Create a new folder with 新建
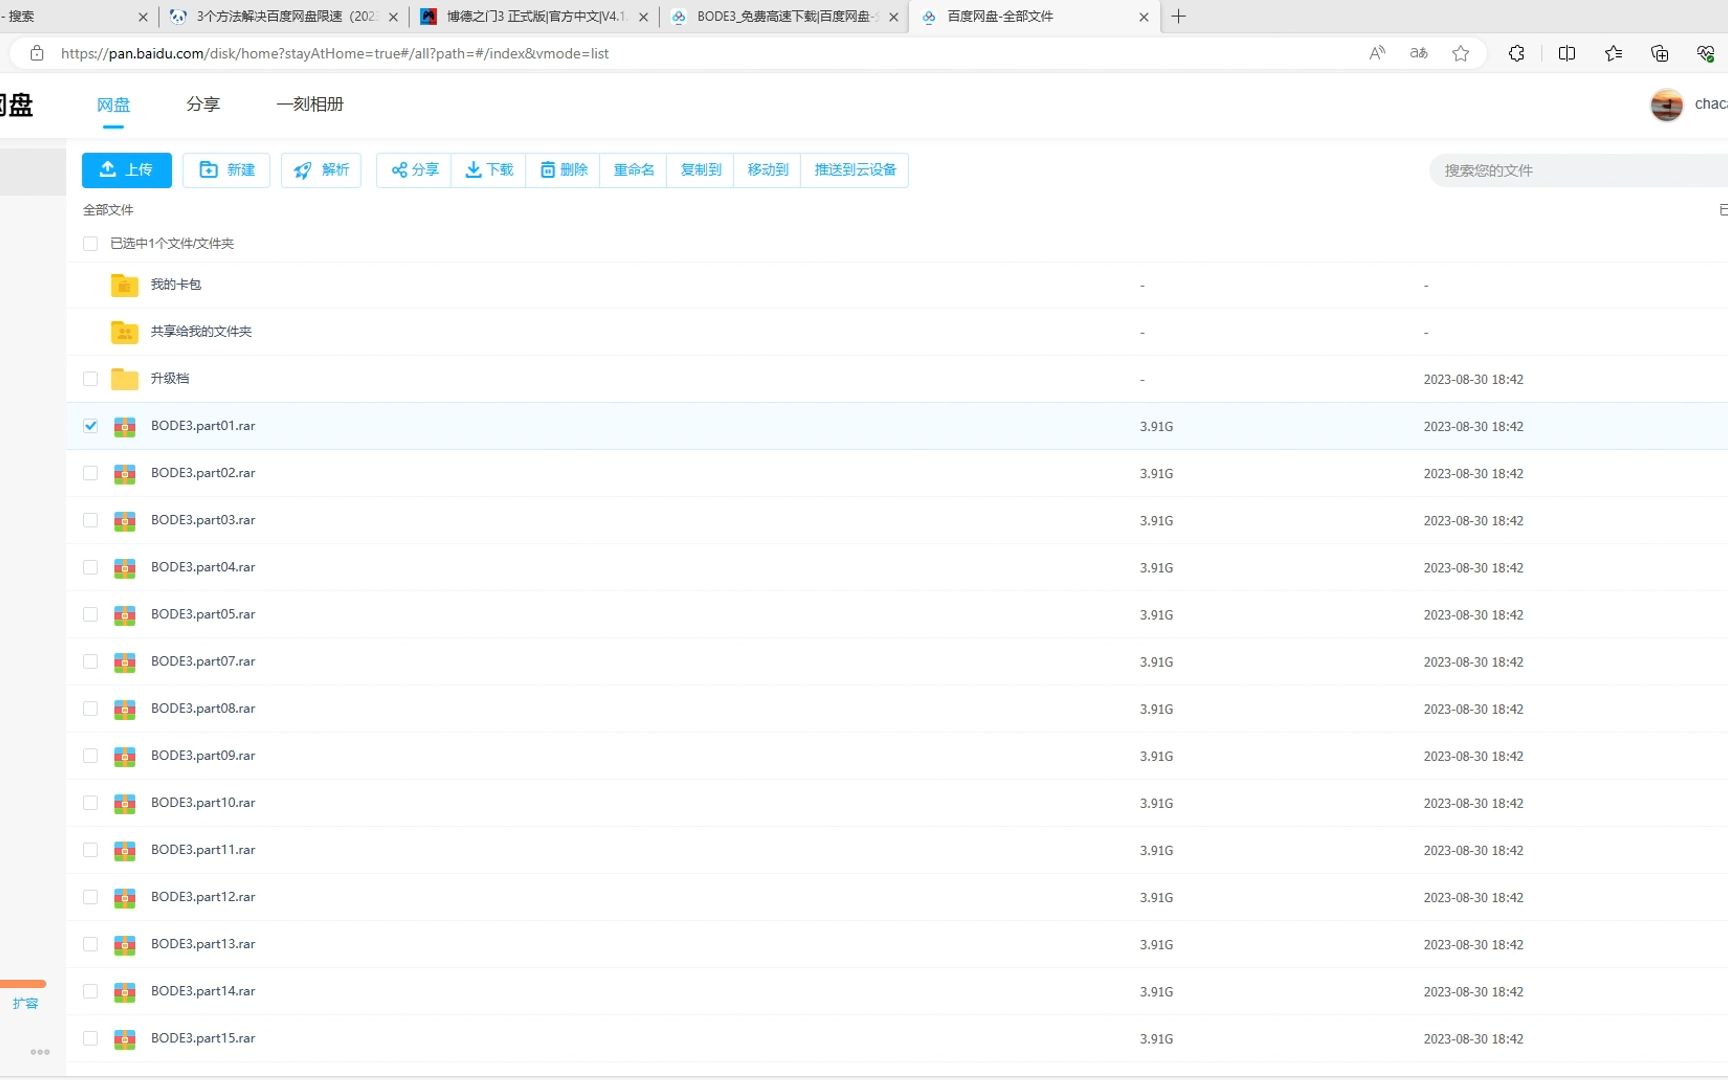This screenshot has width=1728, height=1080. point(227,170)
